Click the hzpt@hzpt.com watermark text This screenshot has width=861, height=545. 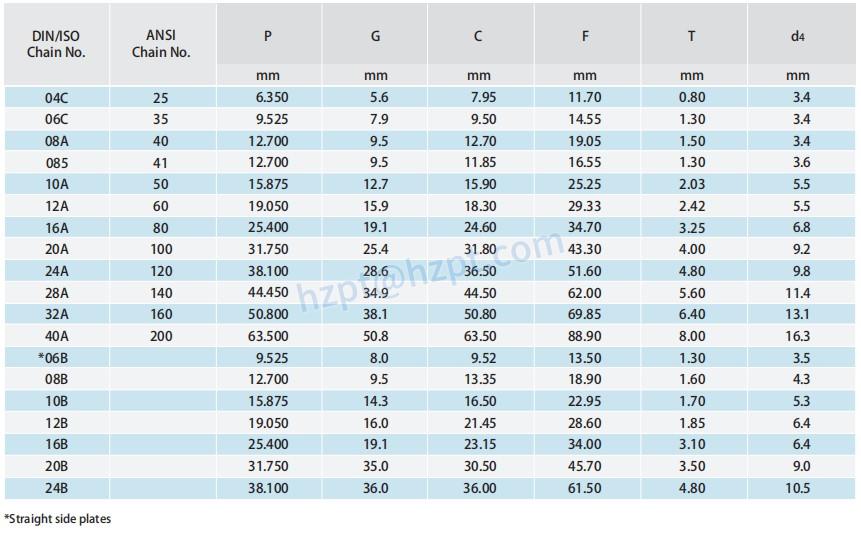(x=432, y=268)
